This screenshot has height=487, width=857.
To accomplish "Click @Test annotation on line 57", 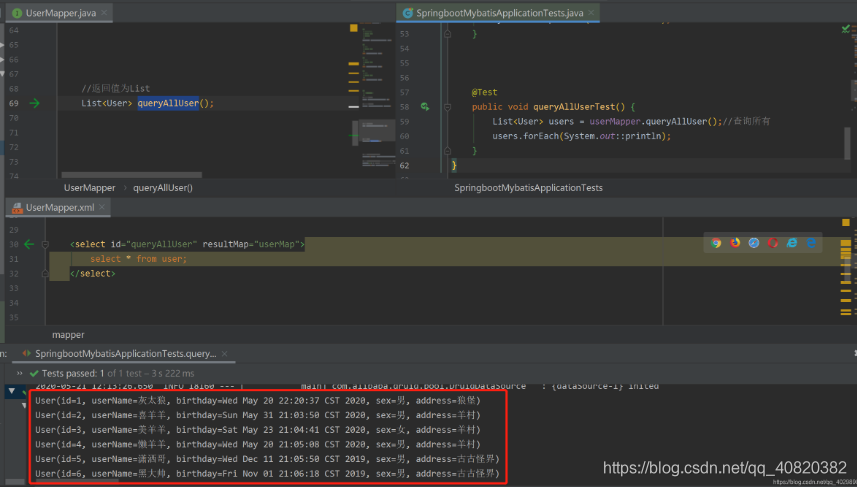I will click(485, 92).
